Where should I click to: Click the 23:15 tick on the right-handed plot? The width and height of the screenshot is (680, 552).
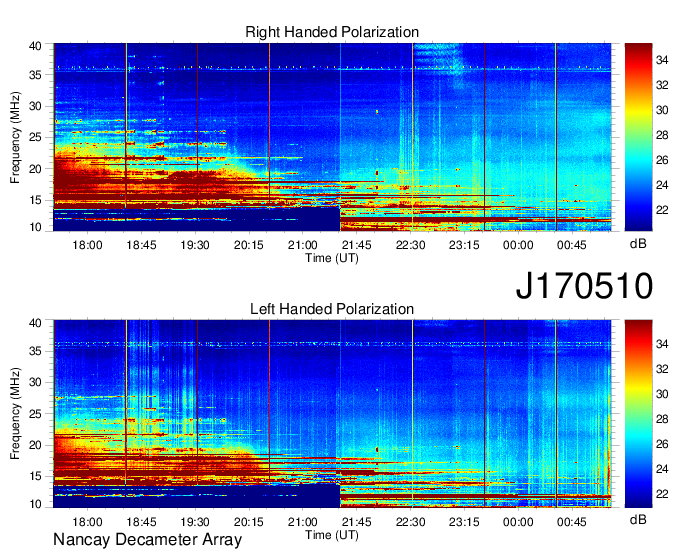pos(464,245)
